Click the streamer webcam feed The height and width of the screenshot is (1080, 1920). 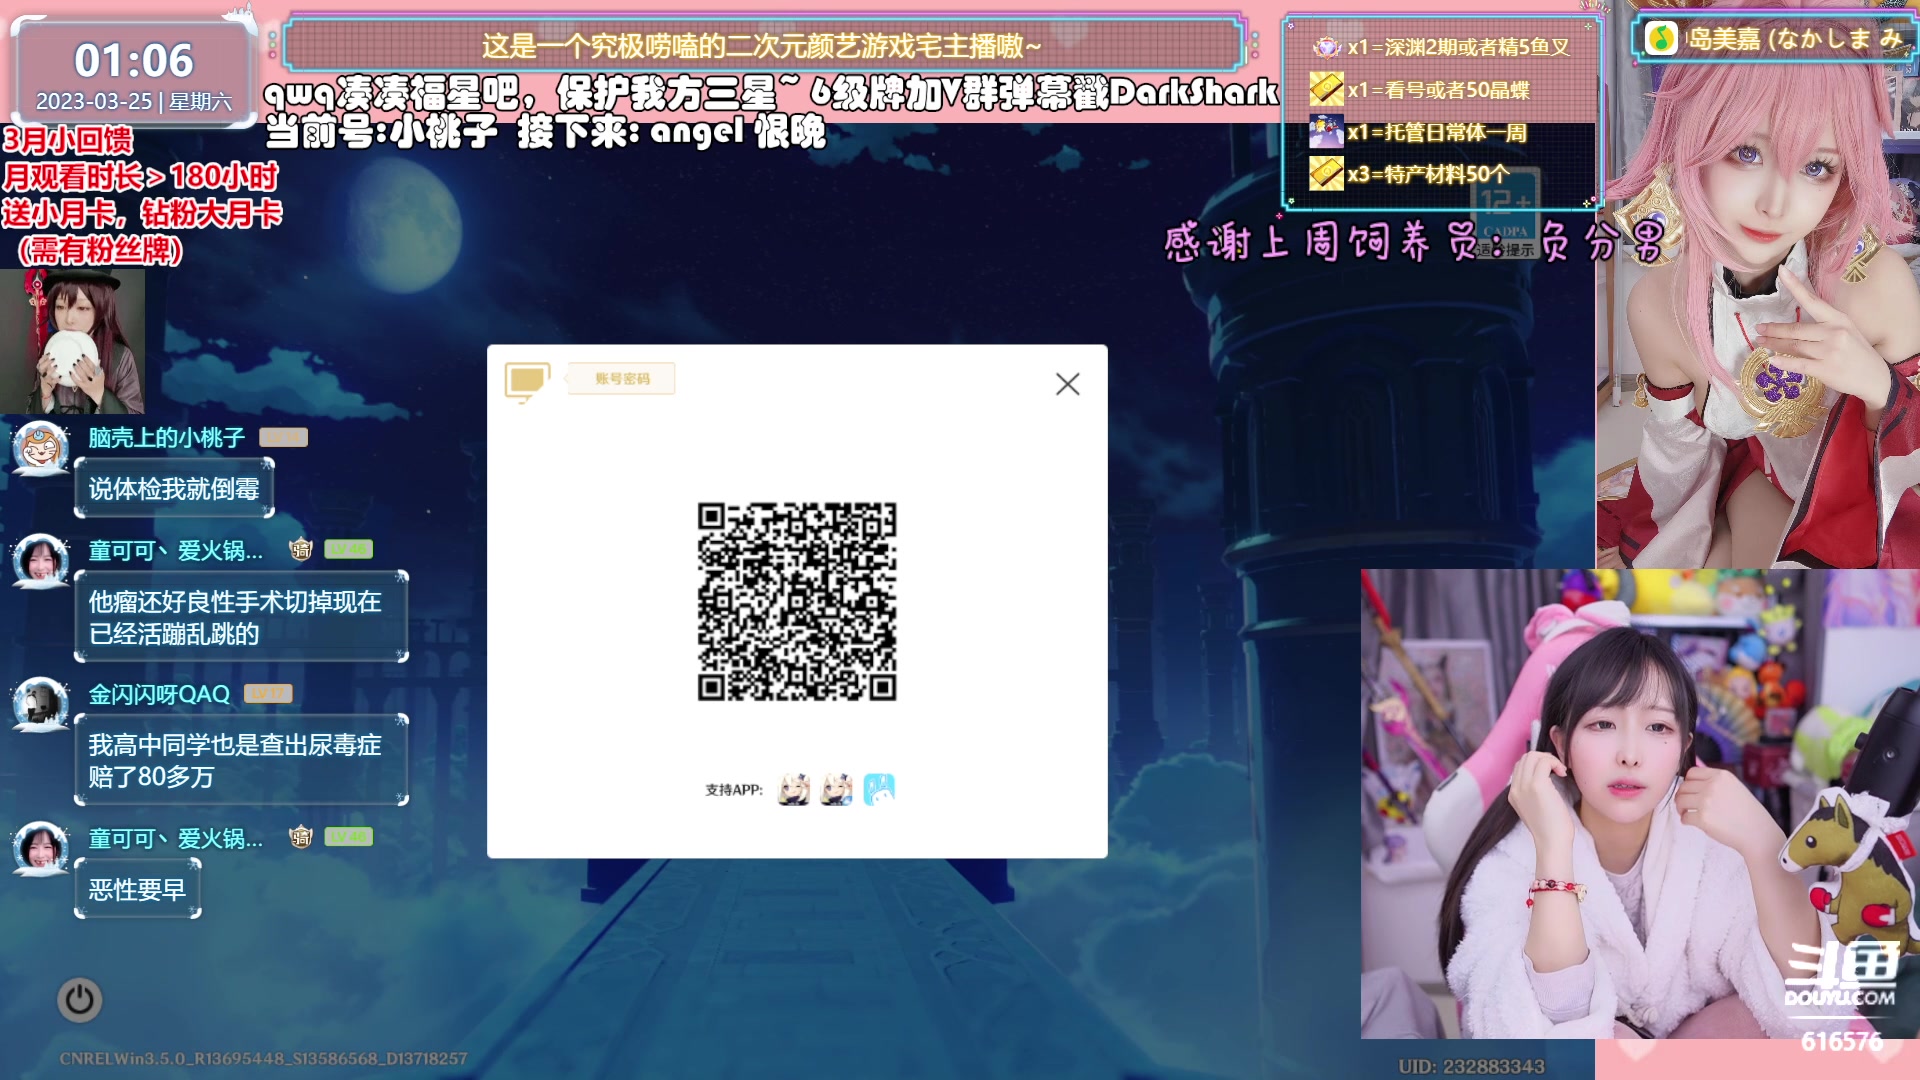[1640, 804]
